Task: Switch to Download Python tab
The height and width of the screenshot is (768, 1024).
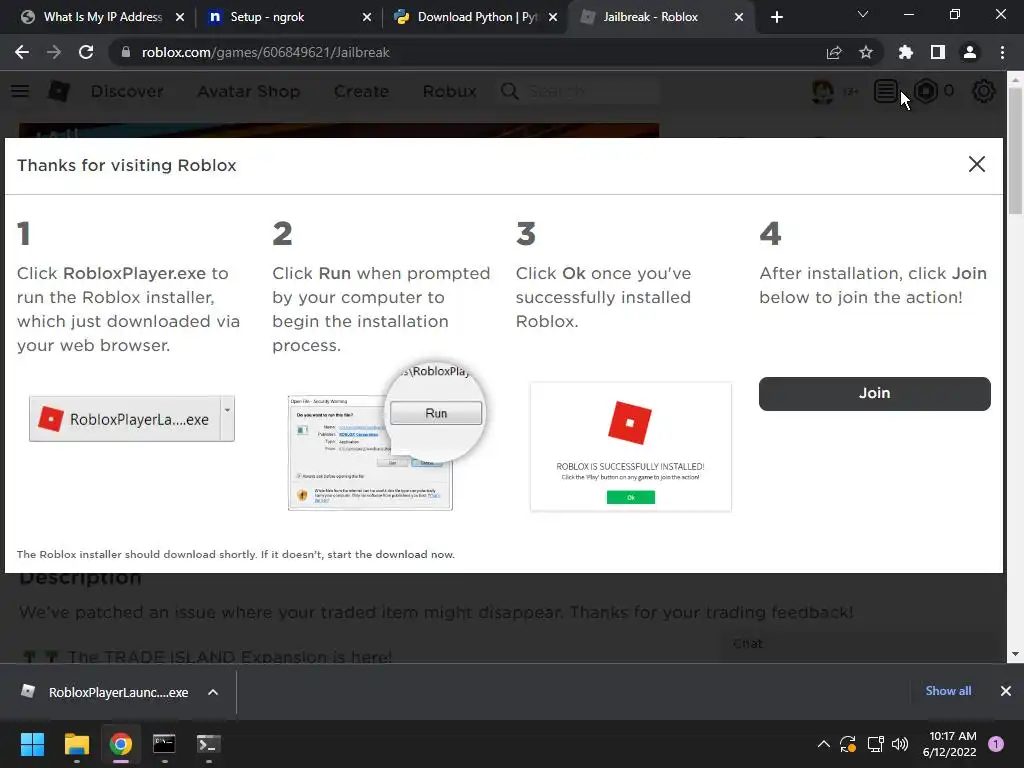Action: coord(477,17)
